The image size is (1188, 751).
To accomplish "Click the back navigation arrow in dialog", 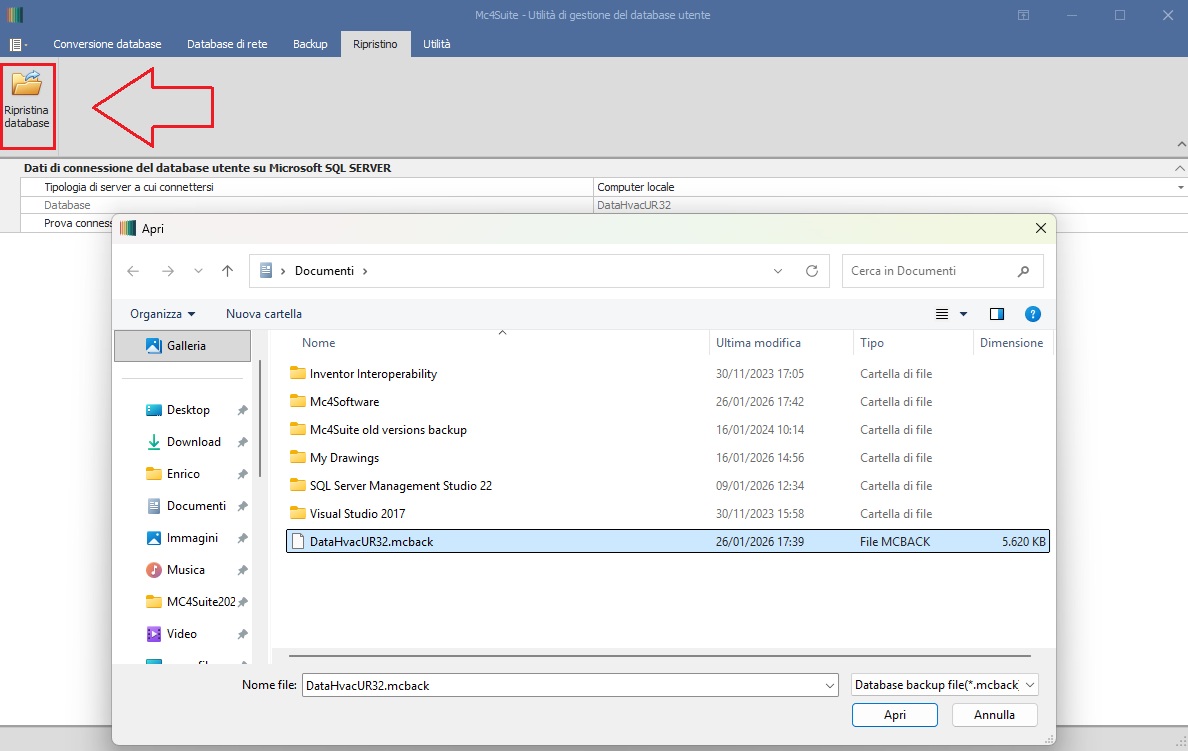I will coord(133,271).
